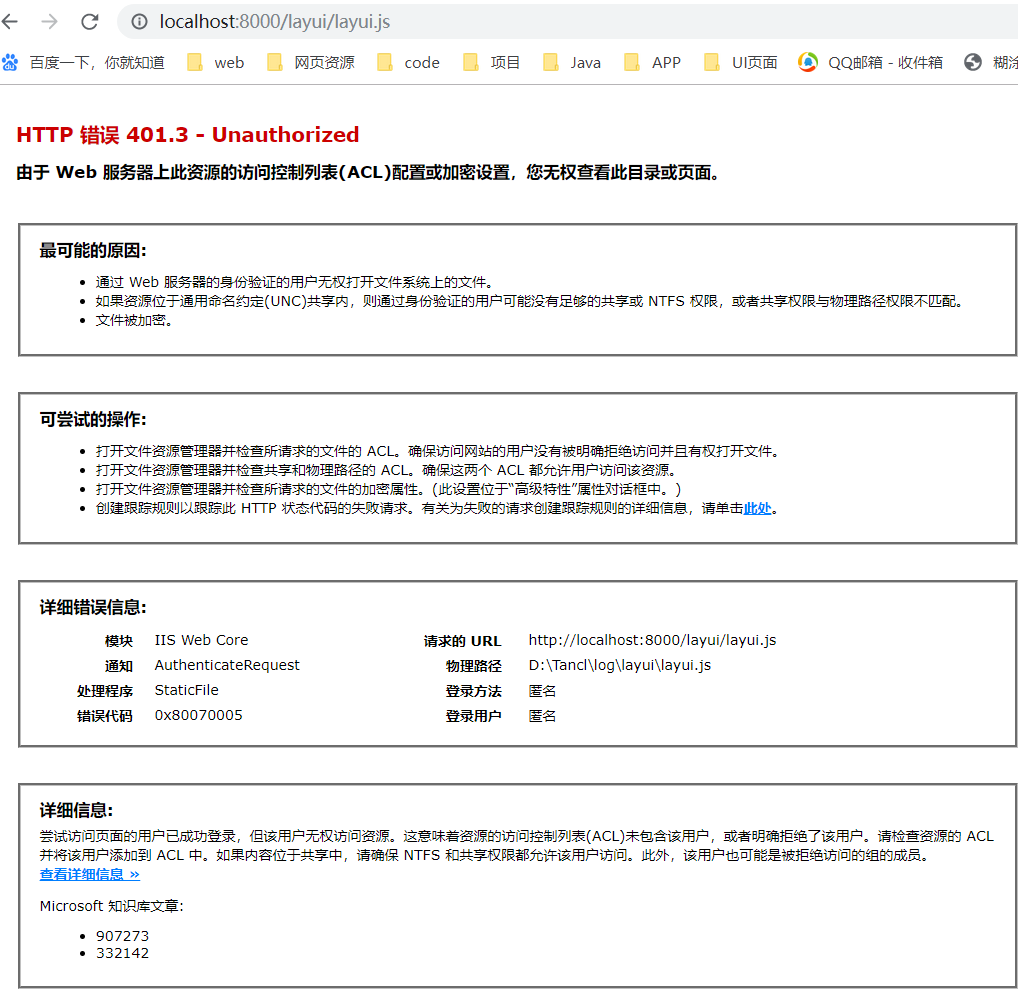
Task: Open the 查看详细信息 link
Action: coord(89,874)
